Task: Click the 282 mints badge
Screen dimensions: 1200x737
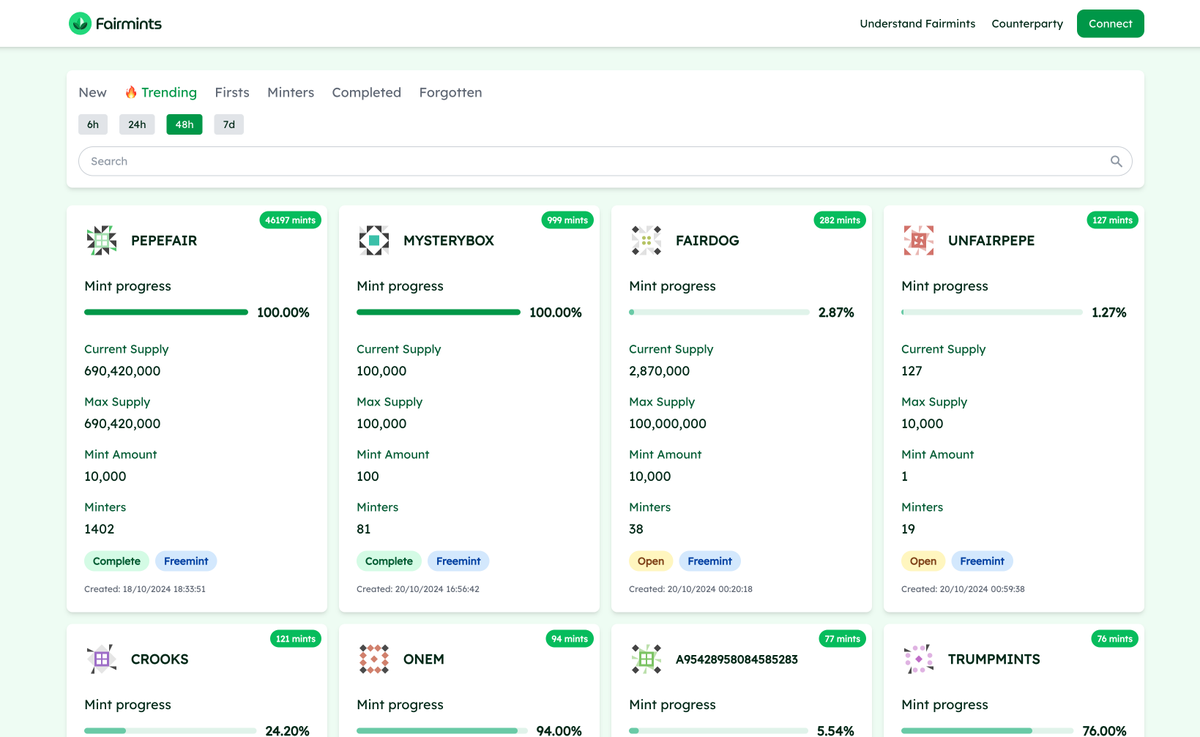Action: [840, 220]
